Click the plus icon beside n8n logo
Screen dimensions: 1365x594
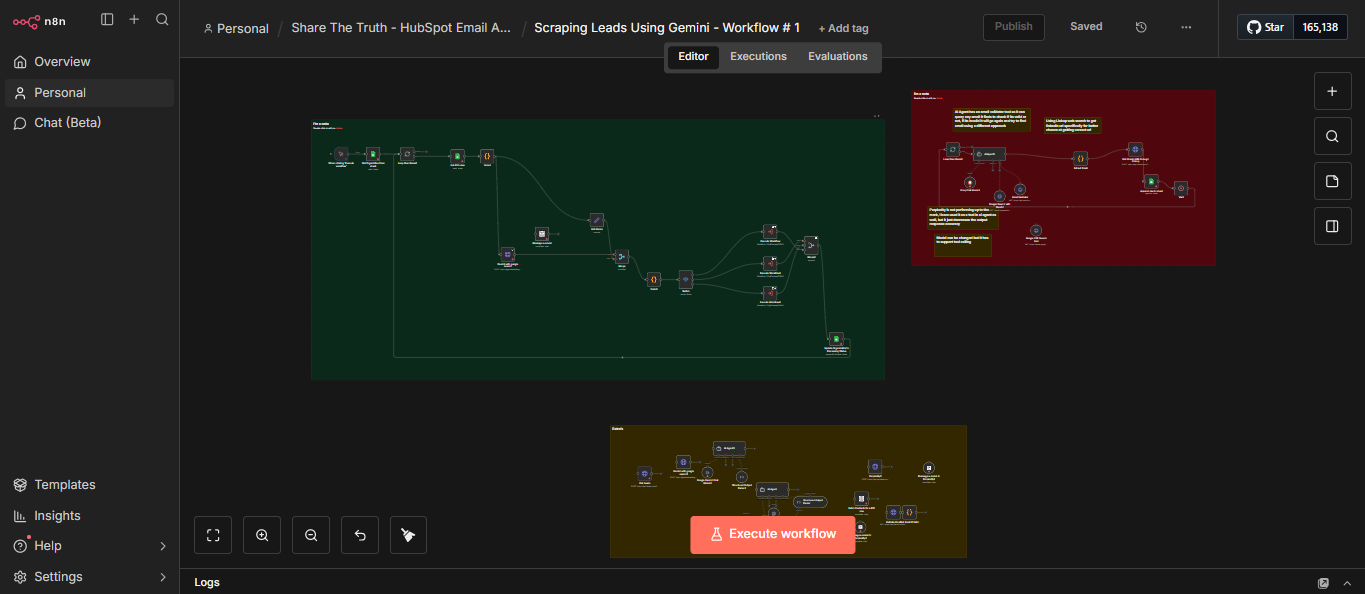(x=134, y=19)
